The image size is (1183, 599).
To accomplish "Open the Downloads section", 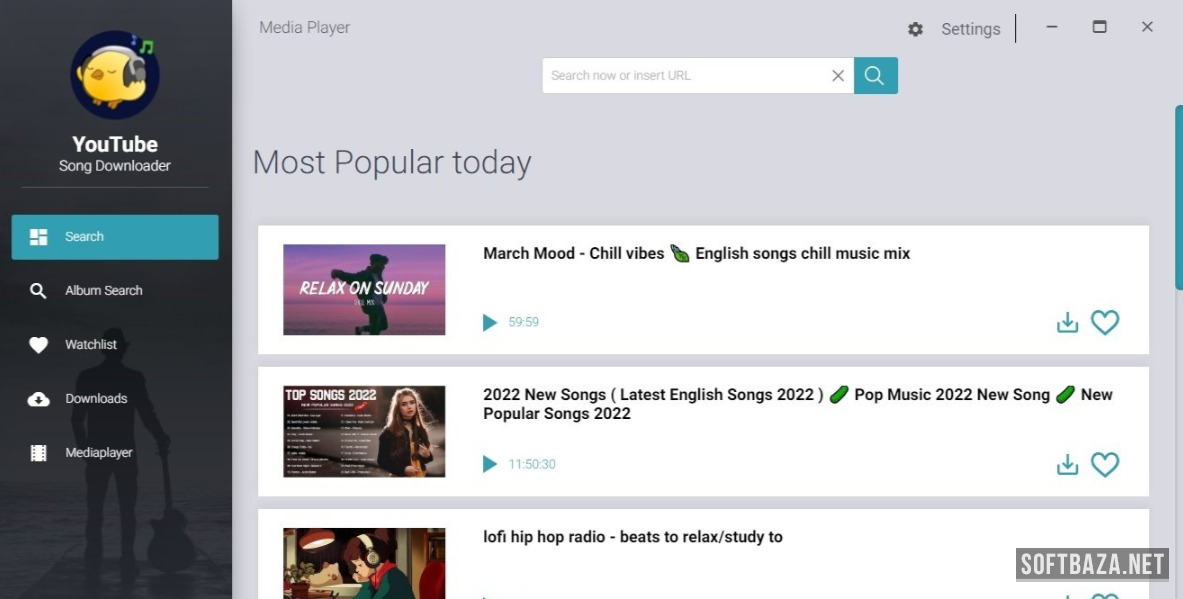I will coord(96,399).
